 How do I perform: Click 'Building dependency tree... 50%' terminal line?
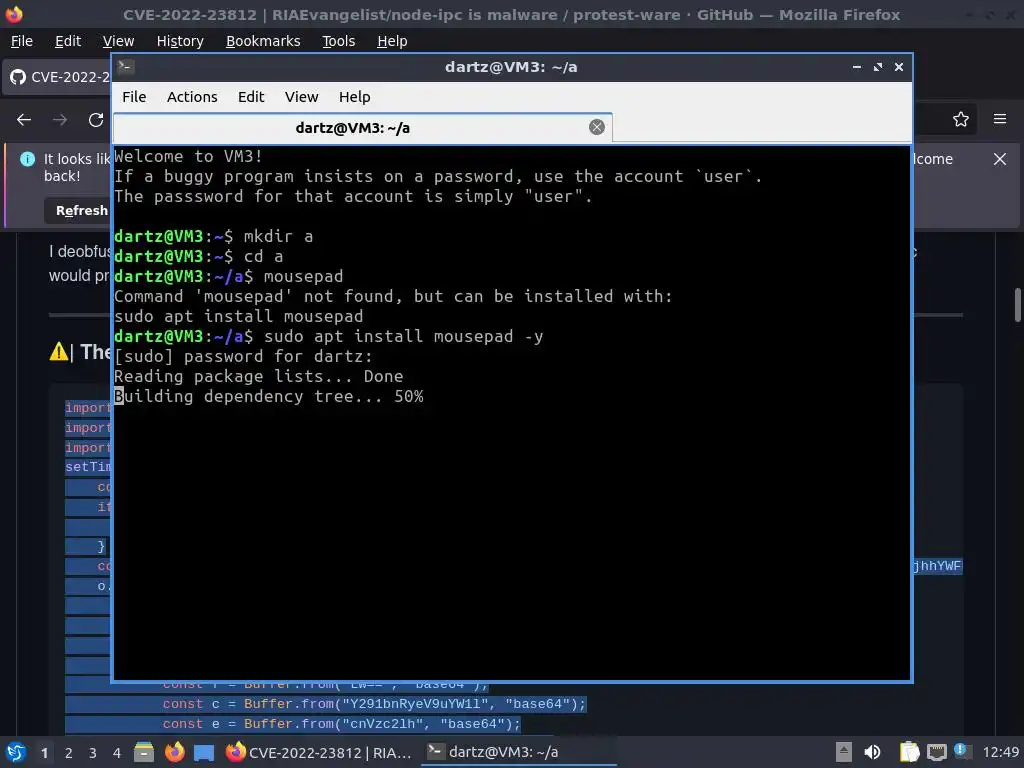tap(268, 396)
